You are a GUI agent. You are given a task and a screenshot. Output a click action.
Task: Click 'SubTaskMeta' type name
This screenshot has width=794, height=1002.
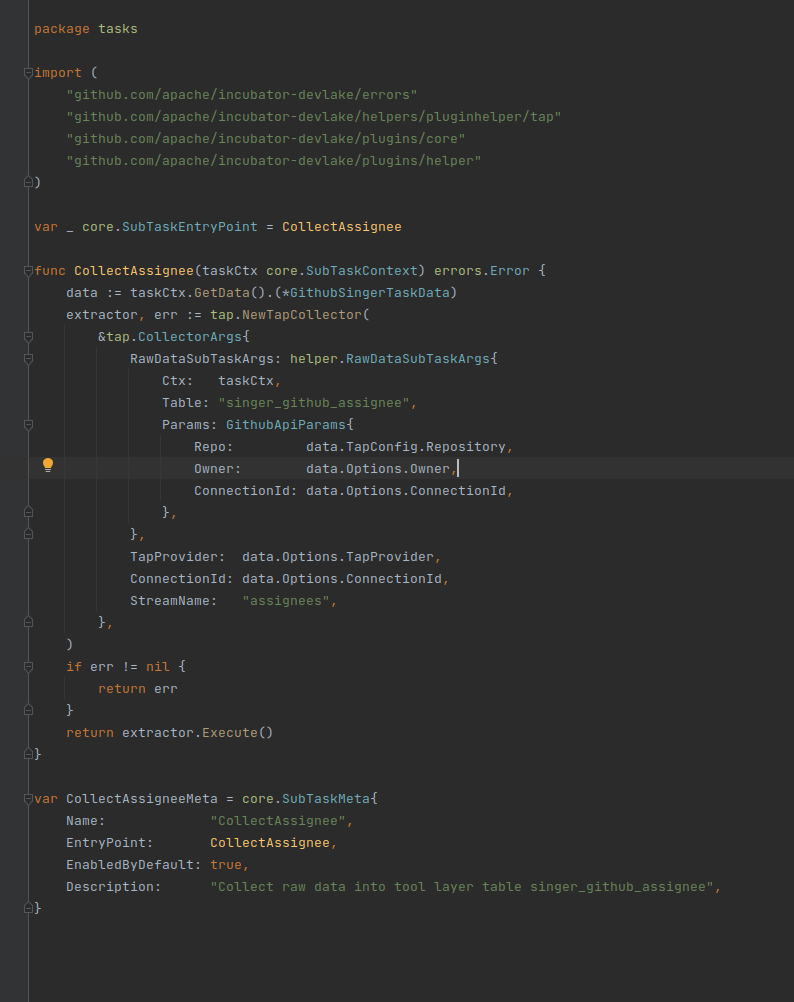click(326, 799)
